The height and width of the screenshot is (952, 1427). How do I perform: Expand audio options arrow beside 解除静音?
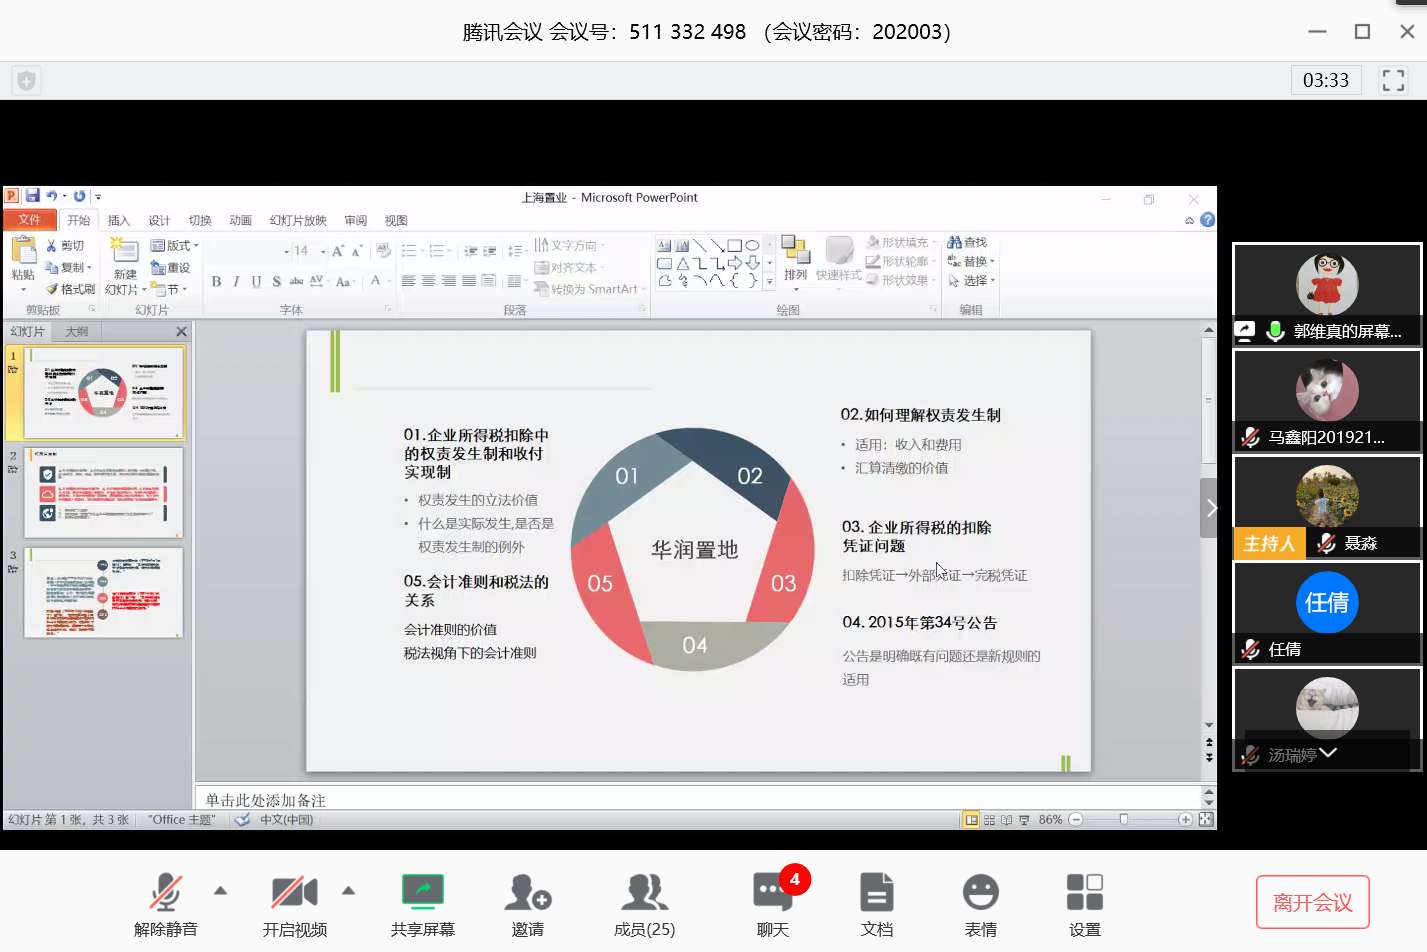221,890
